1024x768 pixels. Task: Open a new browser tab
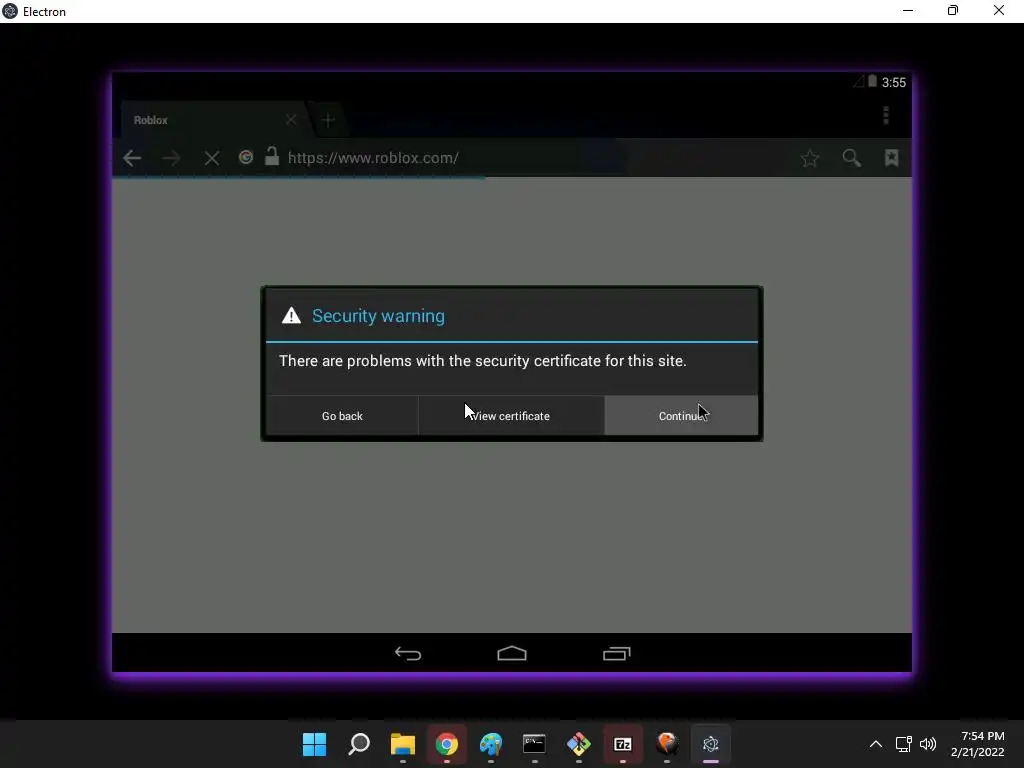coord(328,120)
